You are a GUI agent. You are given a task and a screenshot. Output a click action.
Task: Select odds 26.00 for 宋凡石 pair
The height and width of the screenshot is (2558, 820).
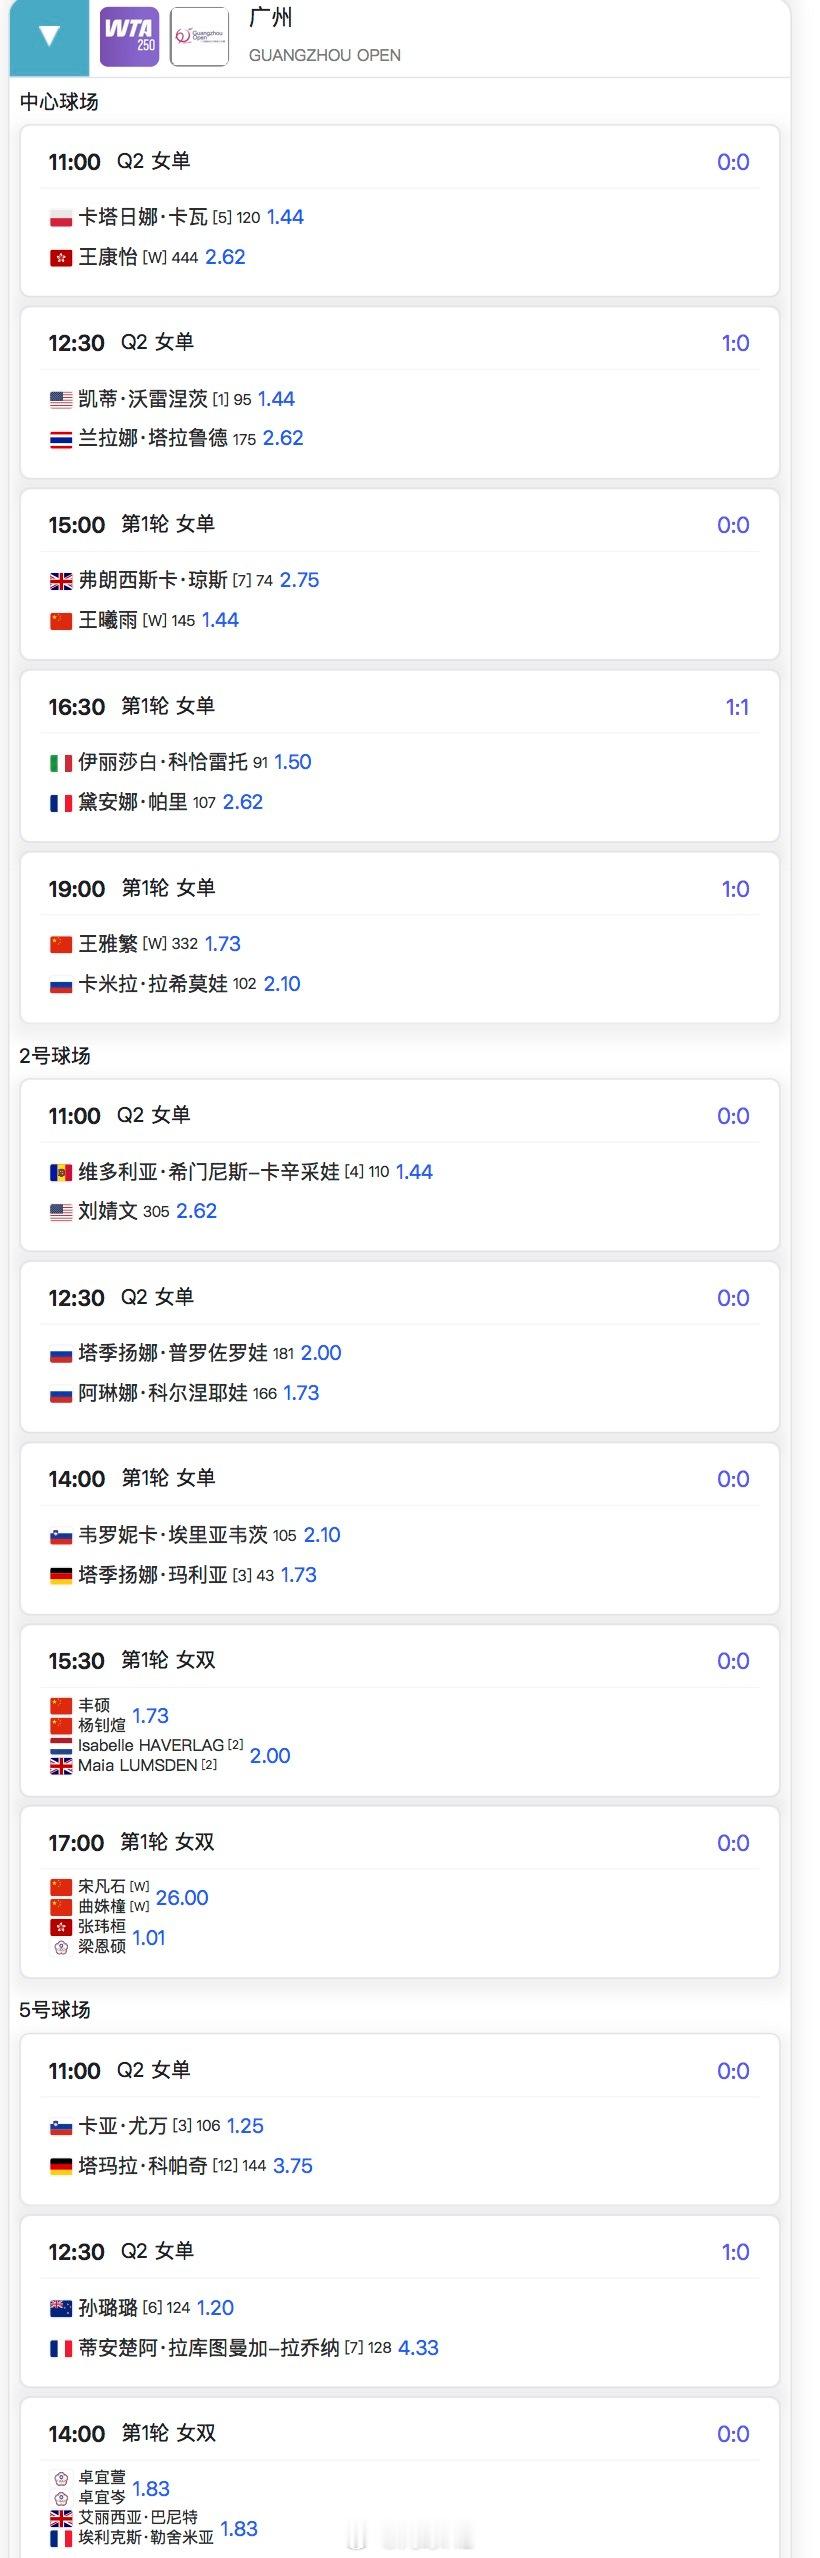pos(182,1898)
